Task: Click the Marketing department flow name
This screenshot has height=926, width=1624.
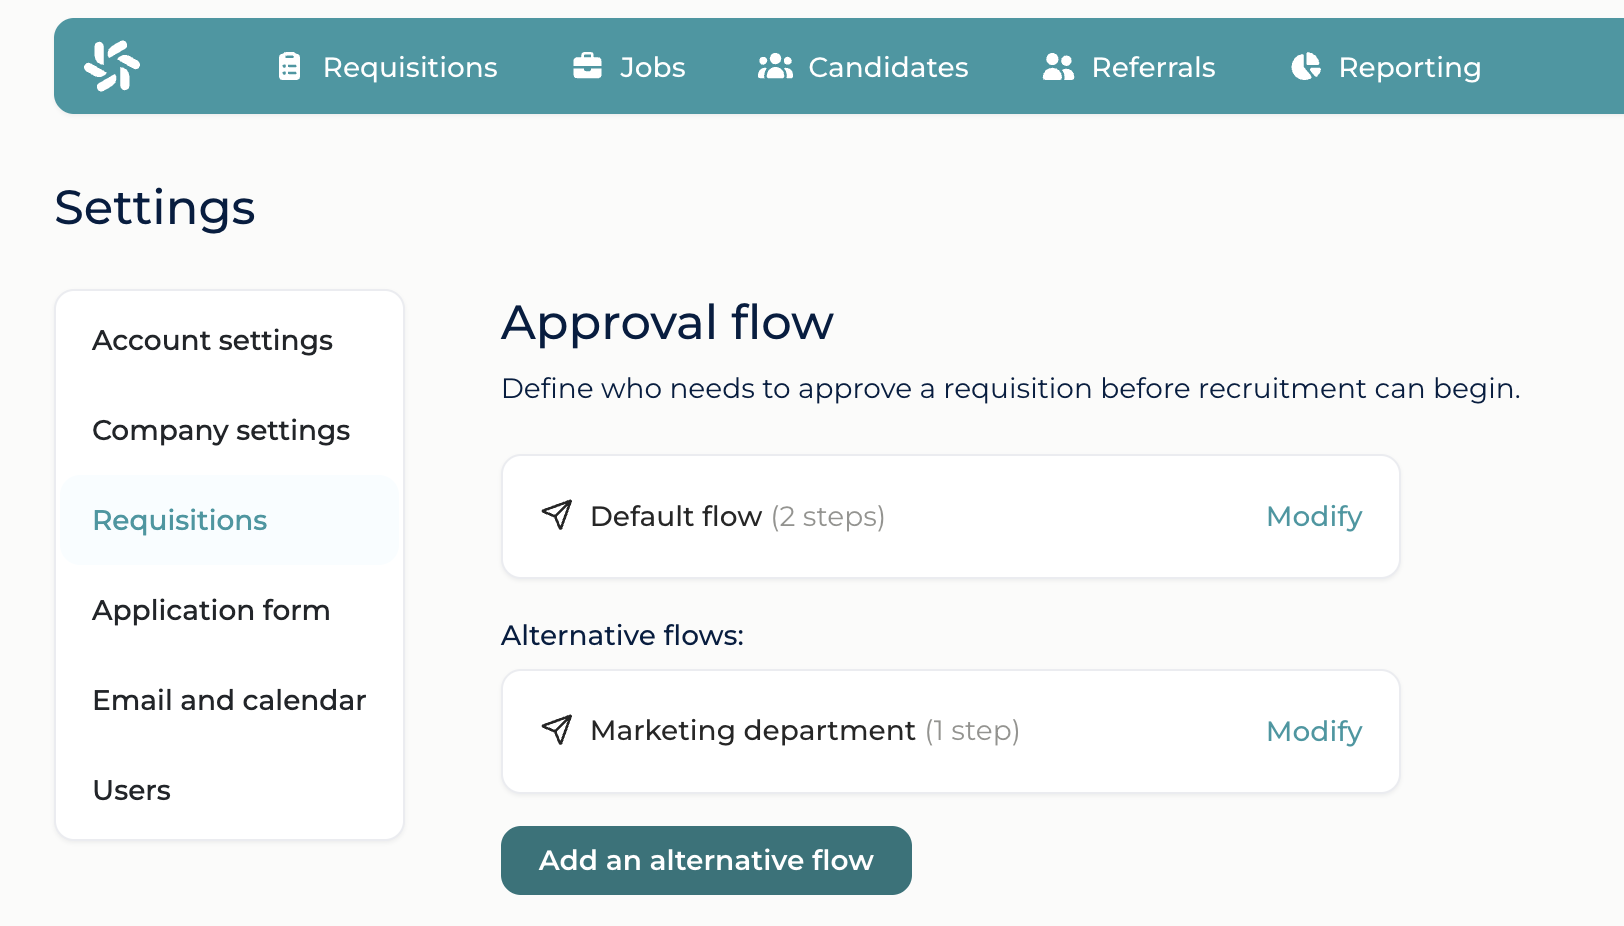Action: (753, 730)
